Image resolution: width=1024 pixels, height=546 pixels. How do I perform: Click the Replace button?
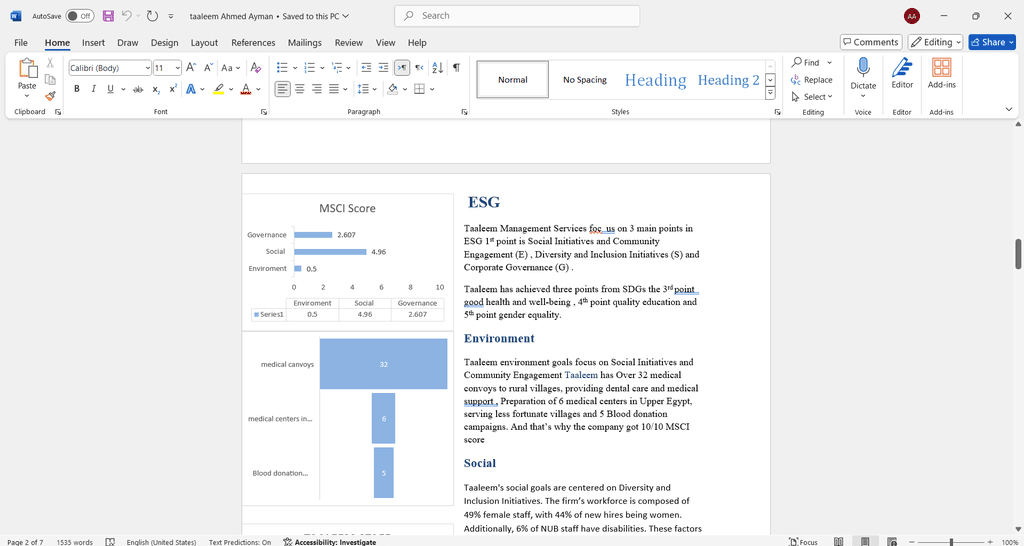pos(812,80)
